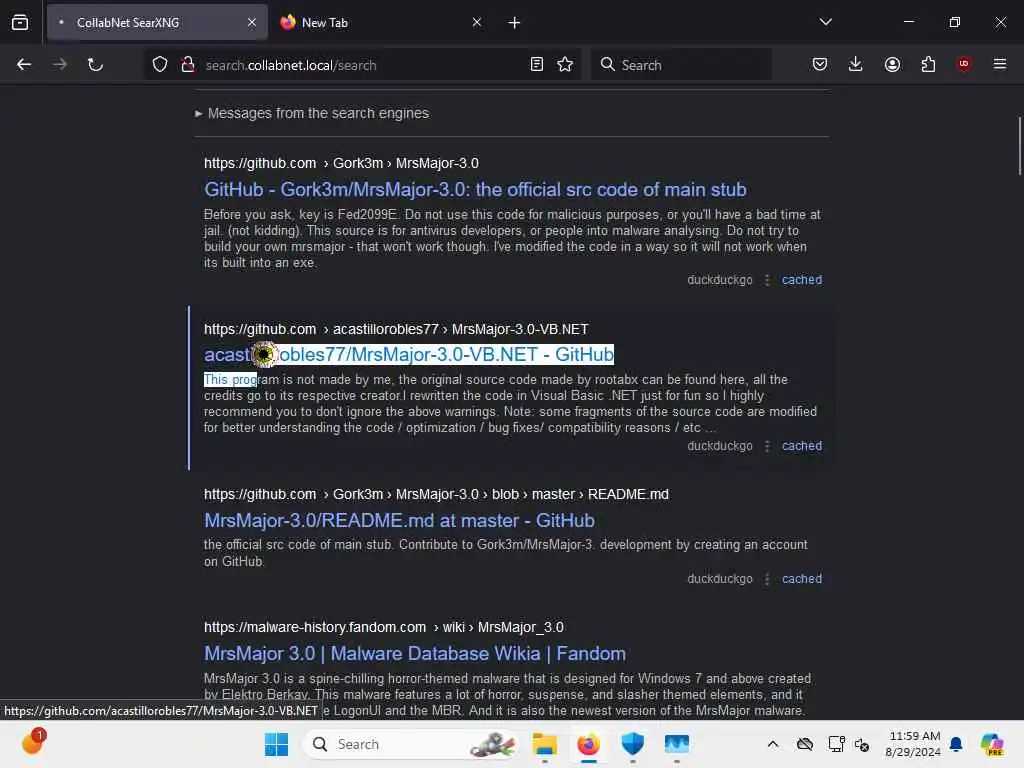1024x768 pixels.
Task: Switch to the New Tab tab
Action: (x=382, y=22)
